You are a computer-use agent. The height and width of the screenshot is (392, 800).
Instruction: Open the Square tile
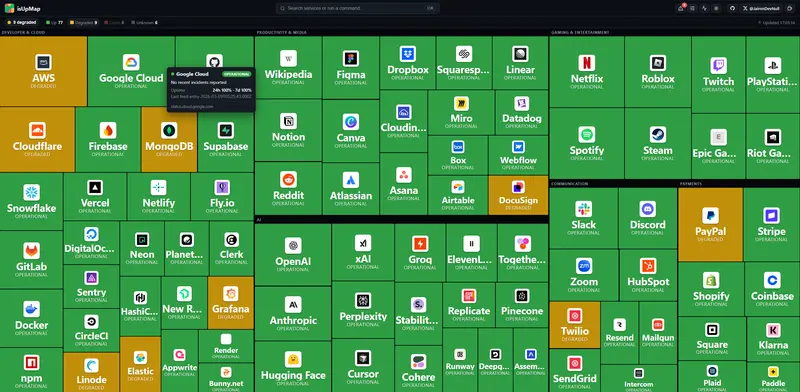tap(712, 338)
